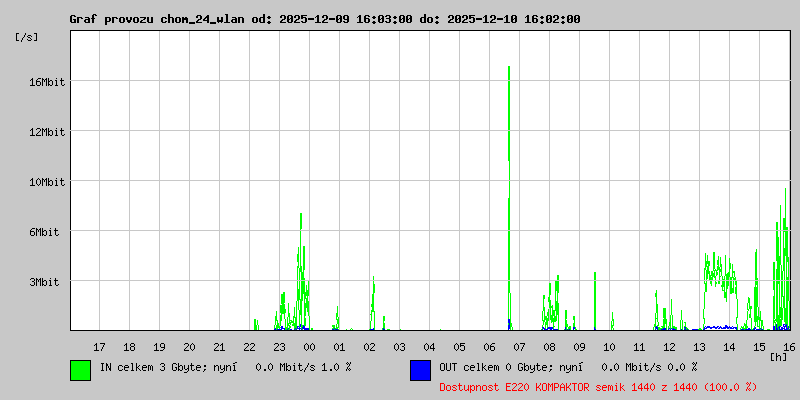The image size is (800, 400).
Task: Click the 3Mbit y-axis label
Action: pos(44,282)
